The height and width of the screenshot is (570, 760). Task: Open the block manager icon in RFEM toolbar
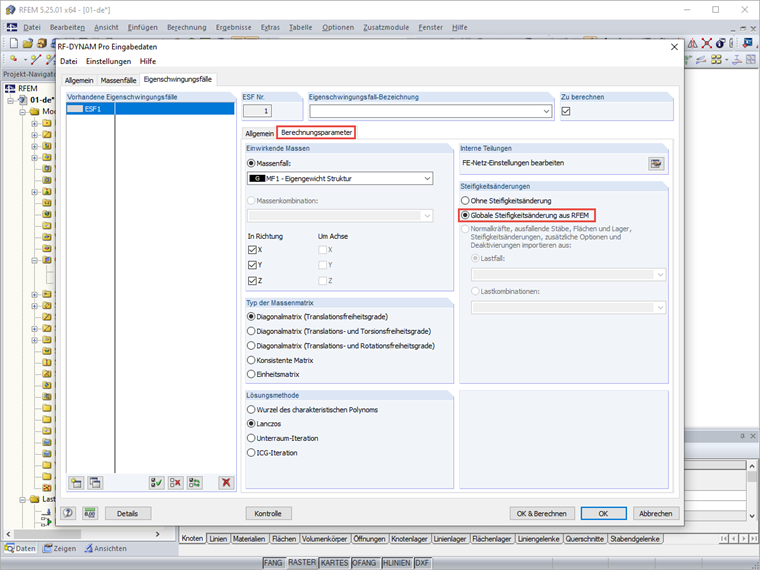click(42, 43)
